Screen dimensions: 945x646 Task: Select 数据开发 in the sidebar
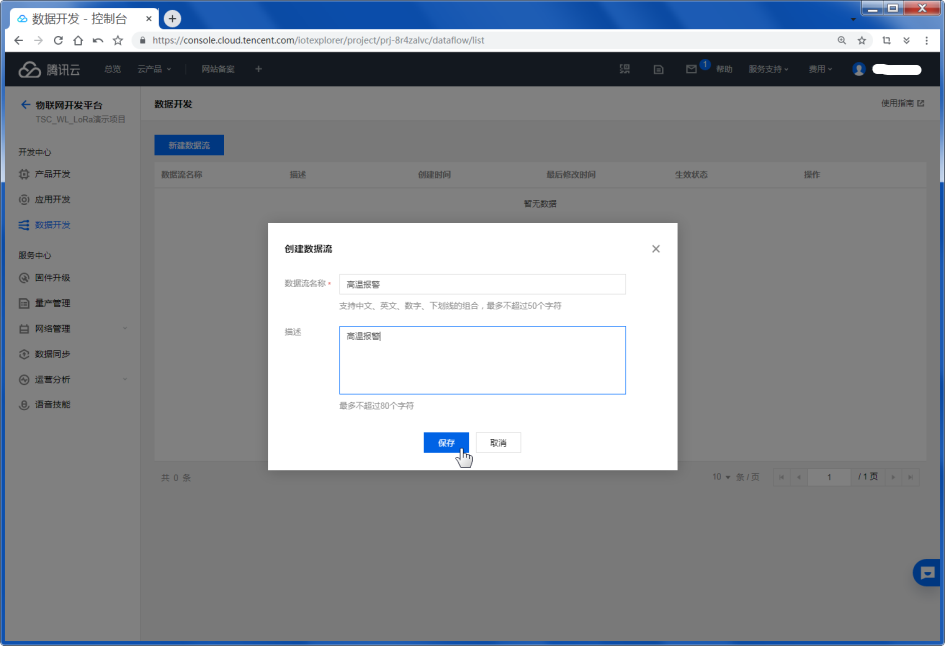click(52, 225)
